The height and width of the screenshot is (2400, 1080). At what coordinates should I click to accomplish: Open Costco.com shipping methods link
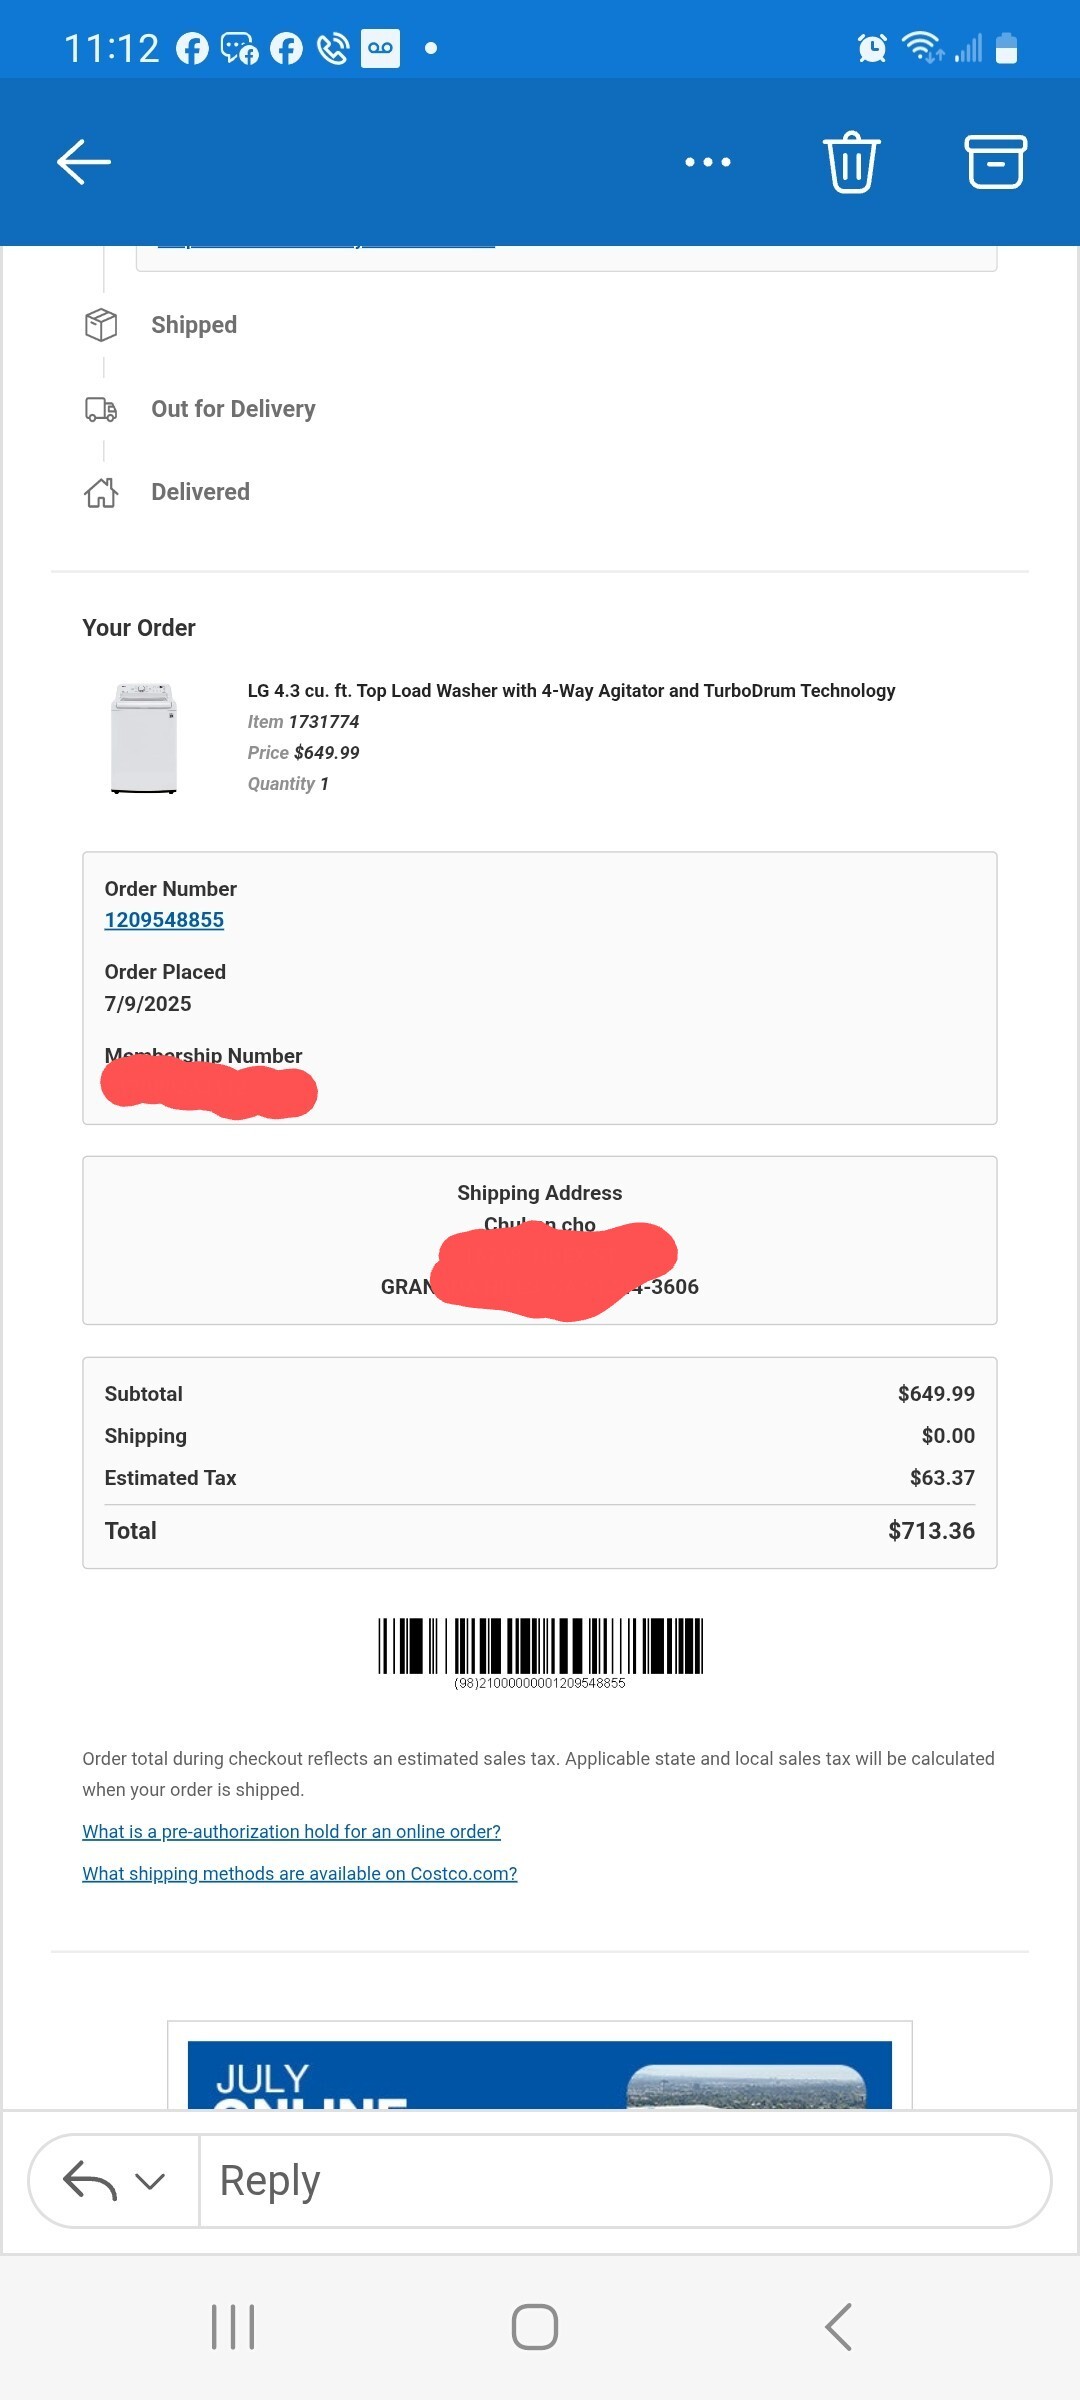(299, 1873)
